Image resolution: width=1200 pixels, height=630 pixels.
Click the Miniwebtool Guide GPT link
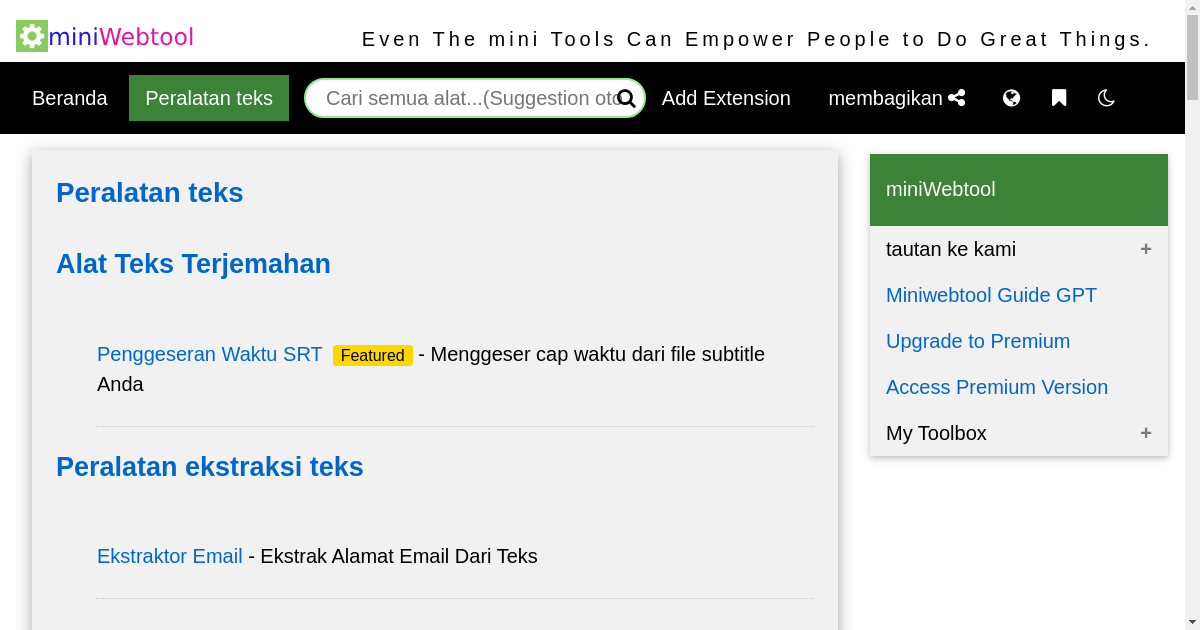pos(991,295)
